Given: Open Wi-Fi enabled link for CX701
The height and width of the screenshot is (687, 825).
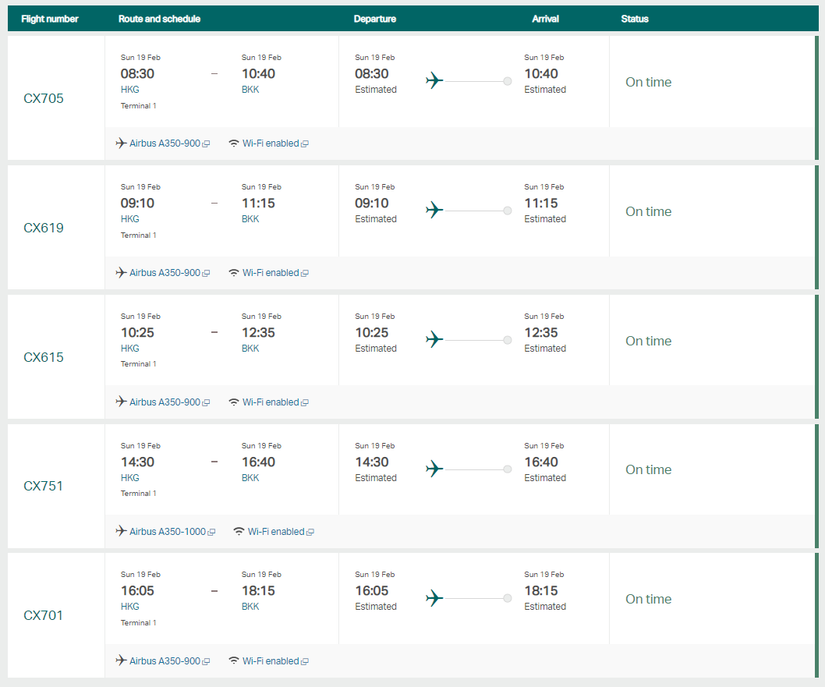Looking at the screenshot, I should [x=270, y=661].
